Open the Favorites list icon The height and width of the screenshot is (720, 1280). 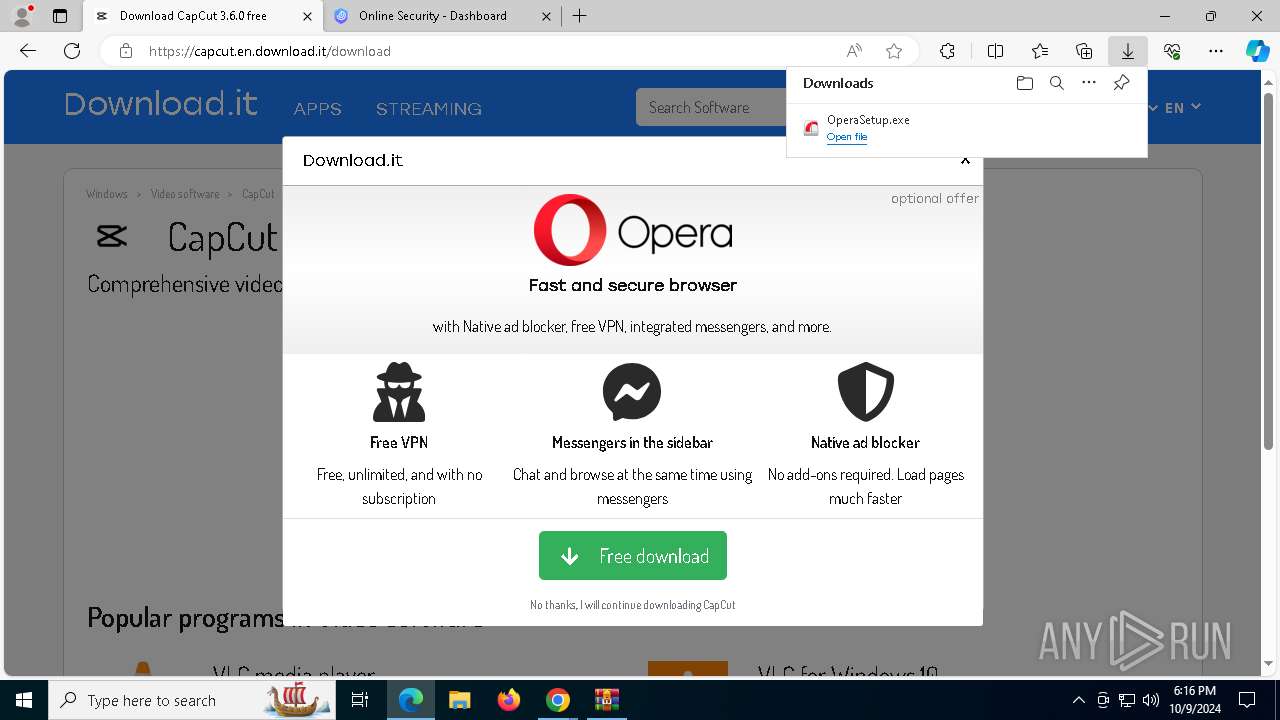[x=1040, y=51]
